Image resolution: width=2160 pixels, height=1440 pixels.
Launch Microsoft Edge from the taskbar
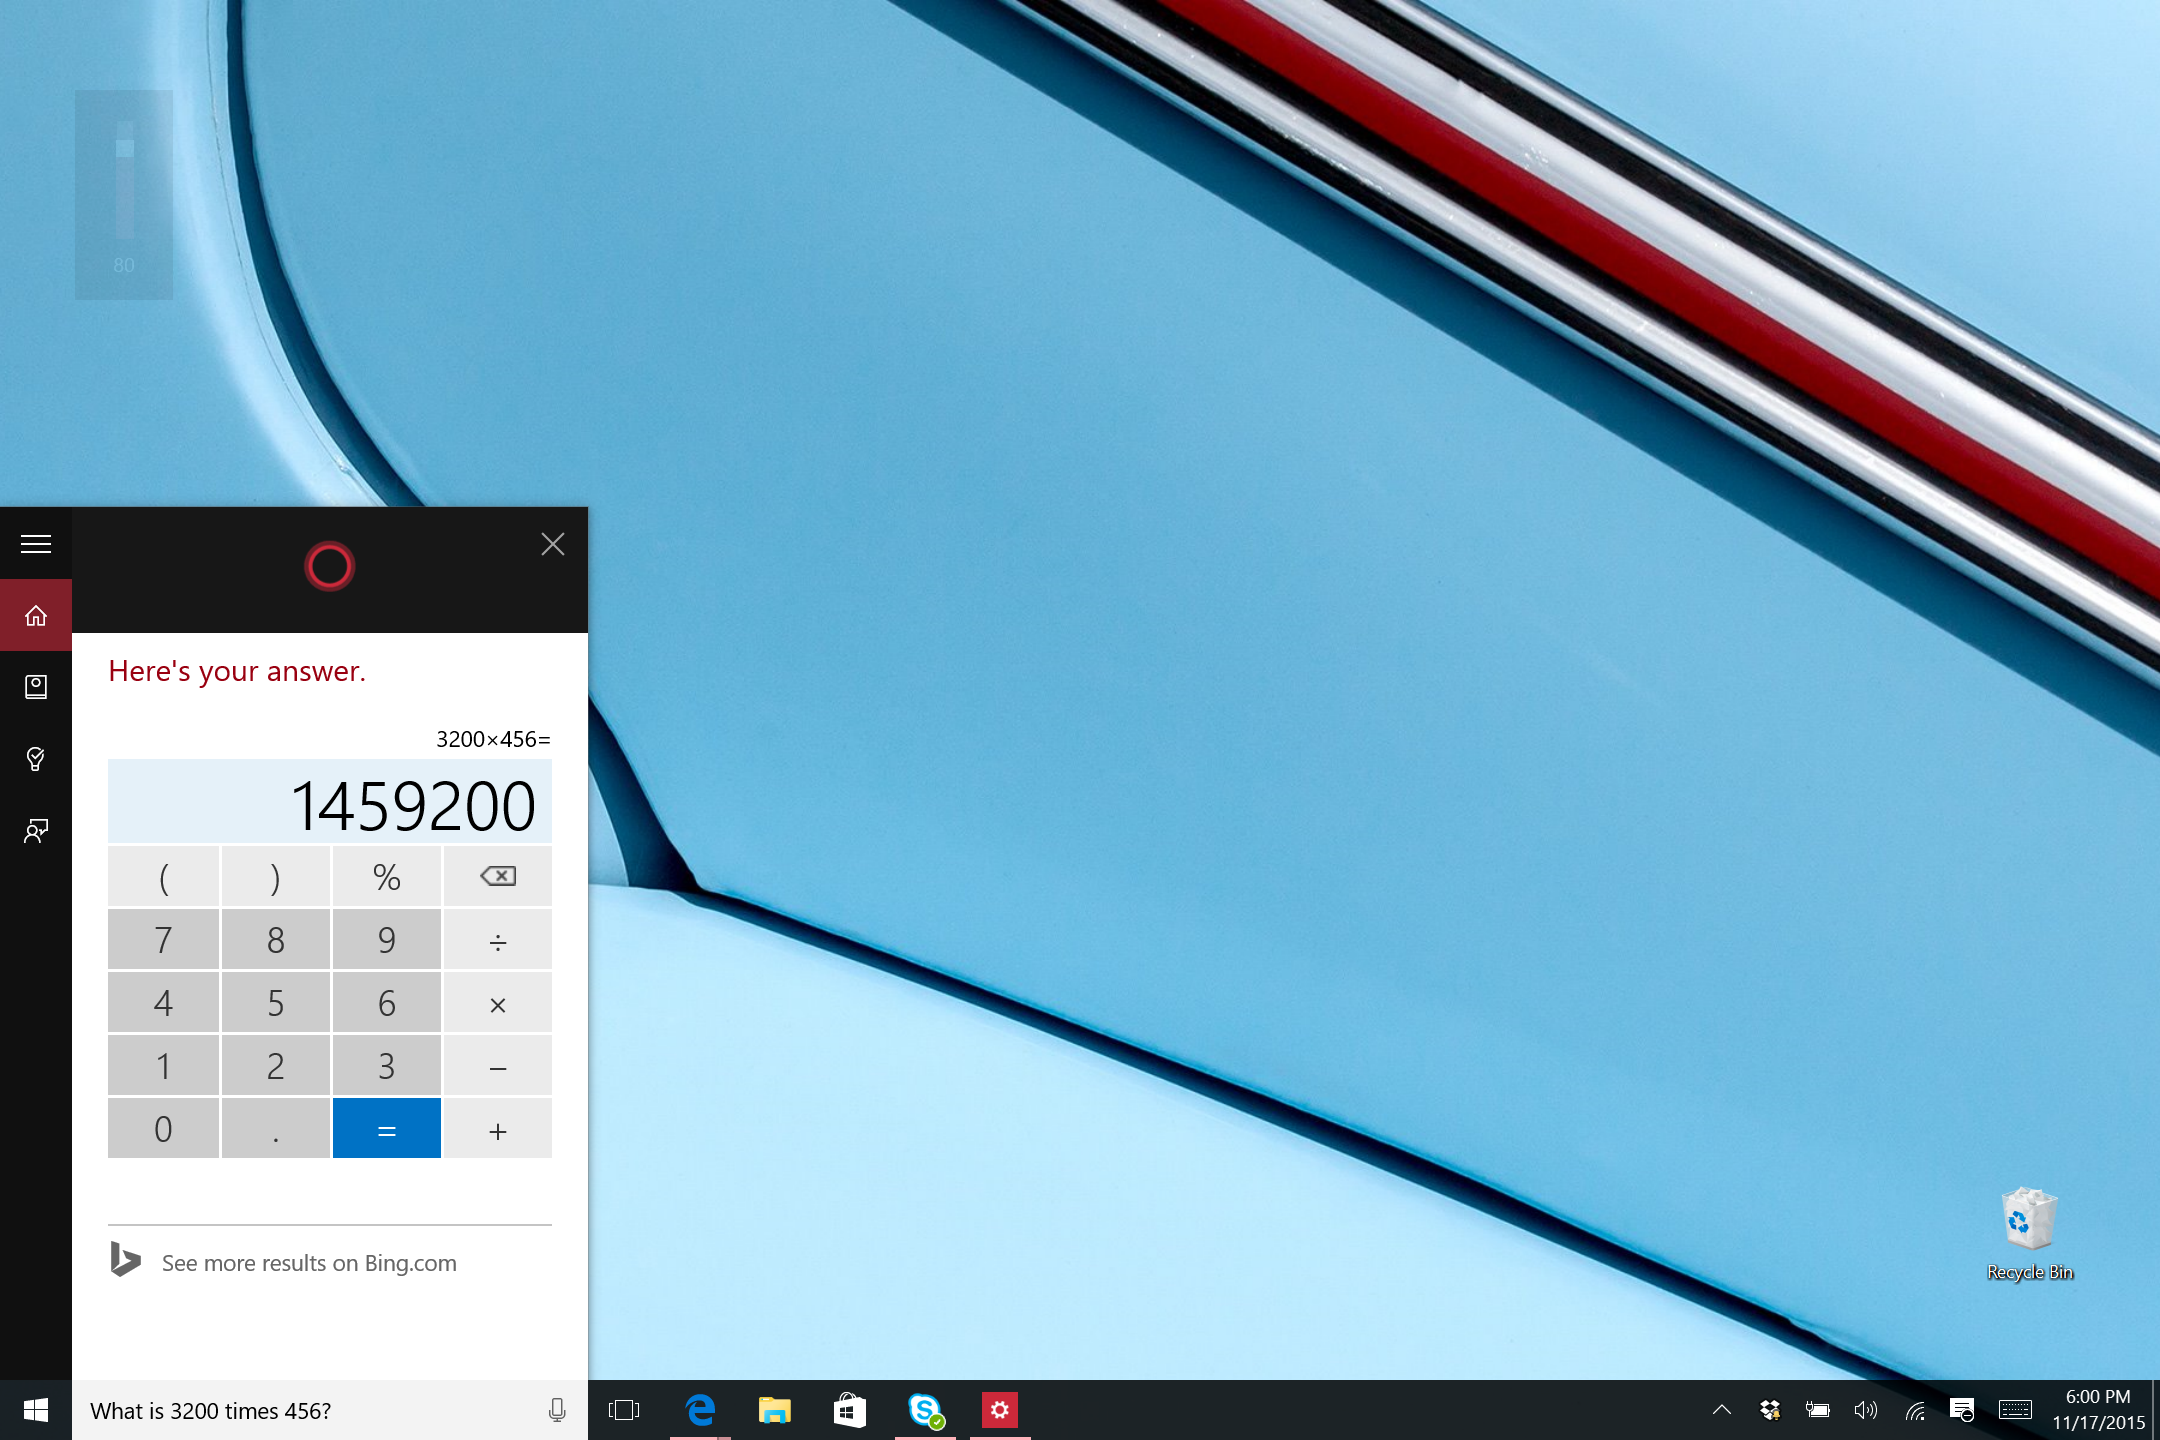[700, 1410]
